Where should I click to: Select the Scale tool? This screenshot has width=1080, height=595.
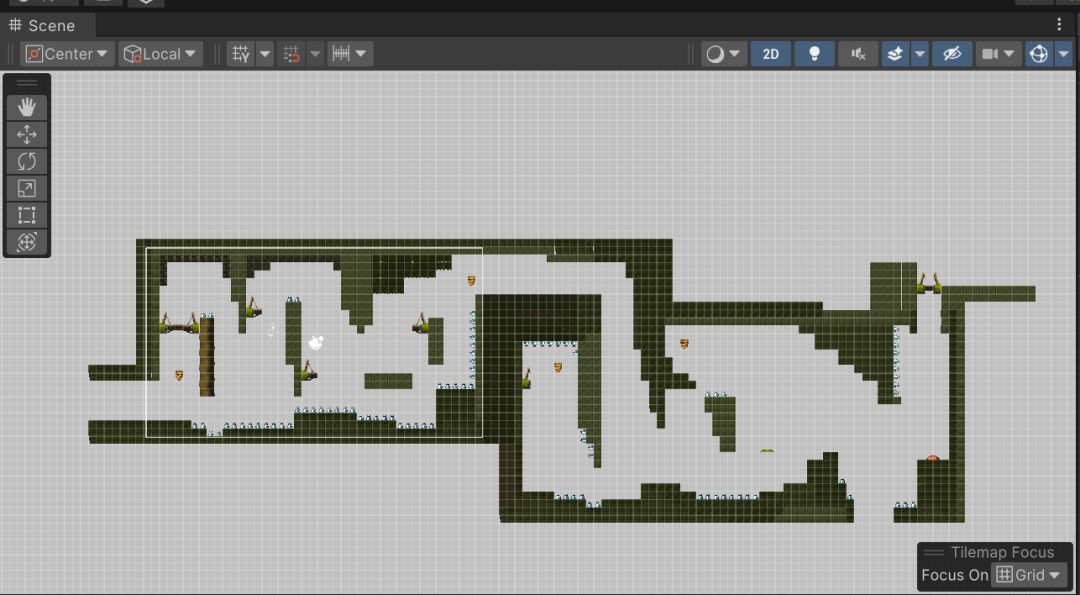[x=27, y=188]
